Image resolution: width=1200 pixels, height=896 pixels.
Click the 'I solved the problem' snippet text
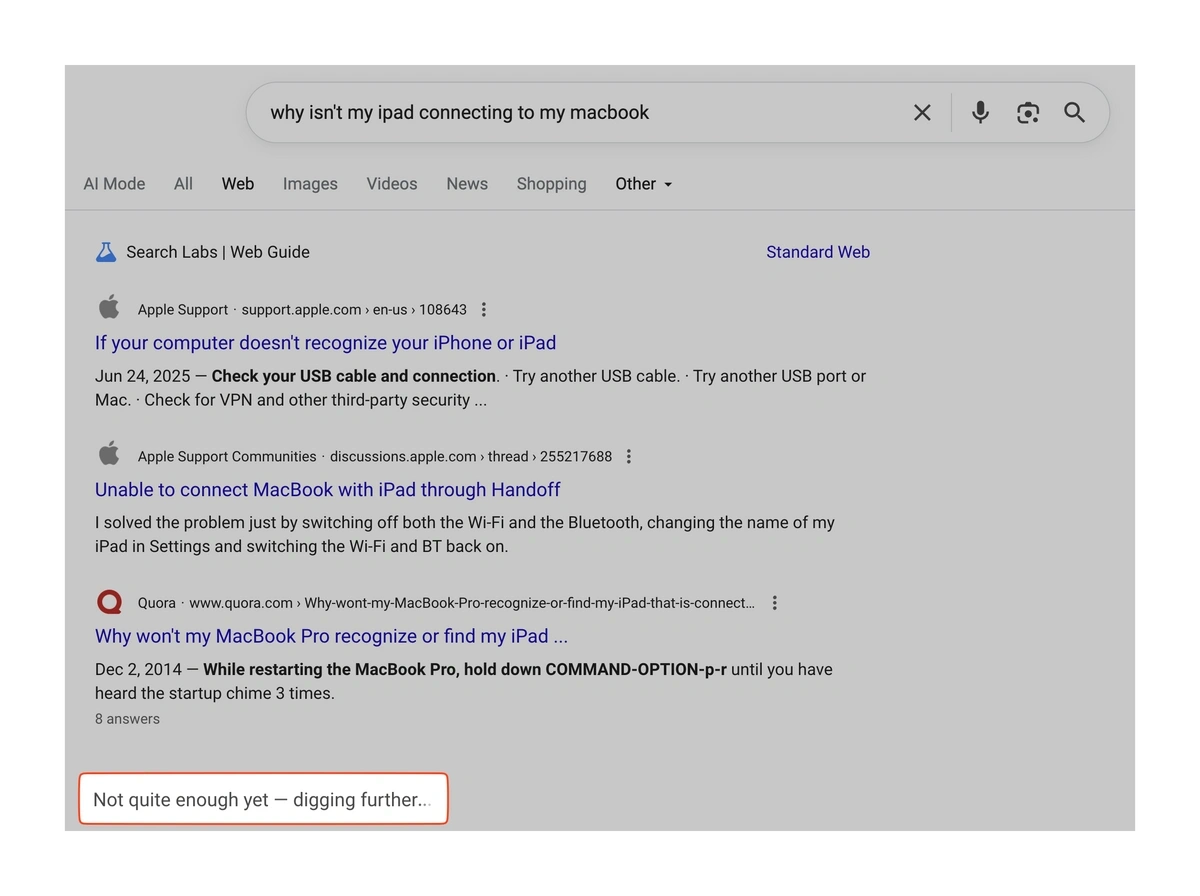tap(465, 534)
